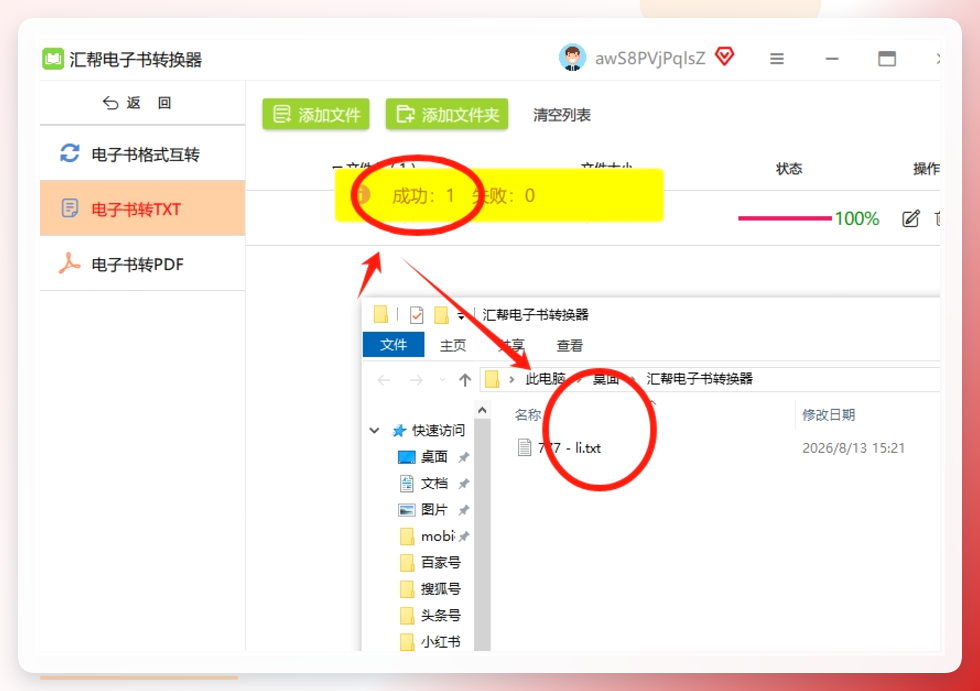Open the user avatar profile
980x691 pixels.
(x=572, y=57)
